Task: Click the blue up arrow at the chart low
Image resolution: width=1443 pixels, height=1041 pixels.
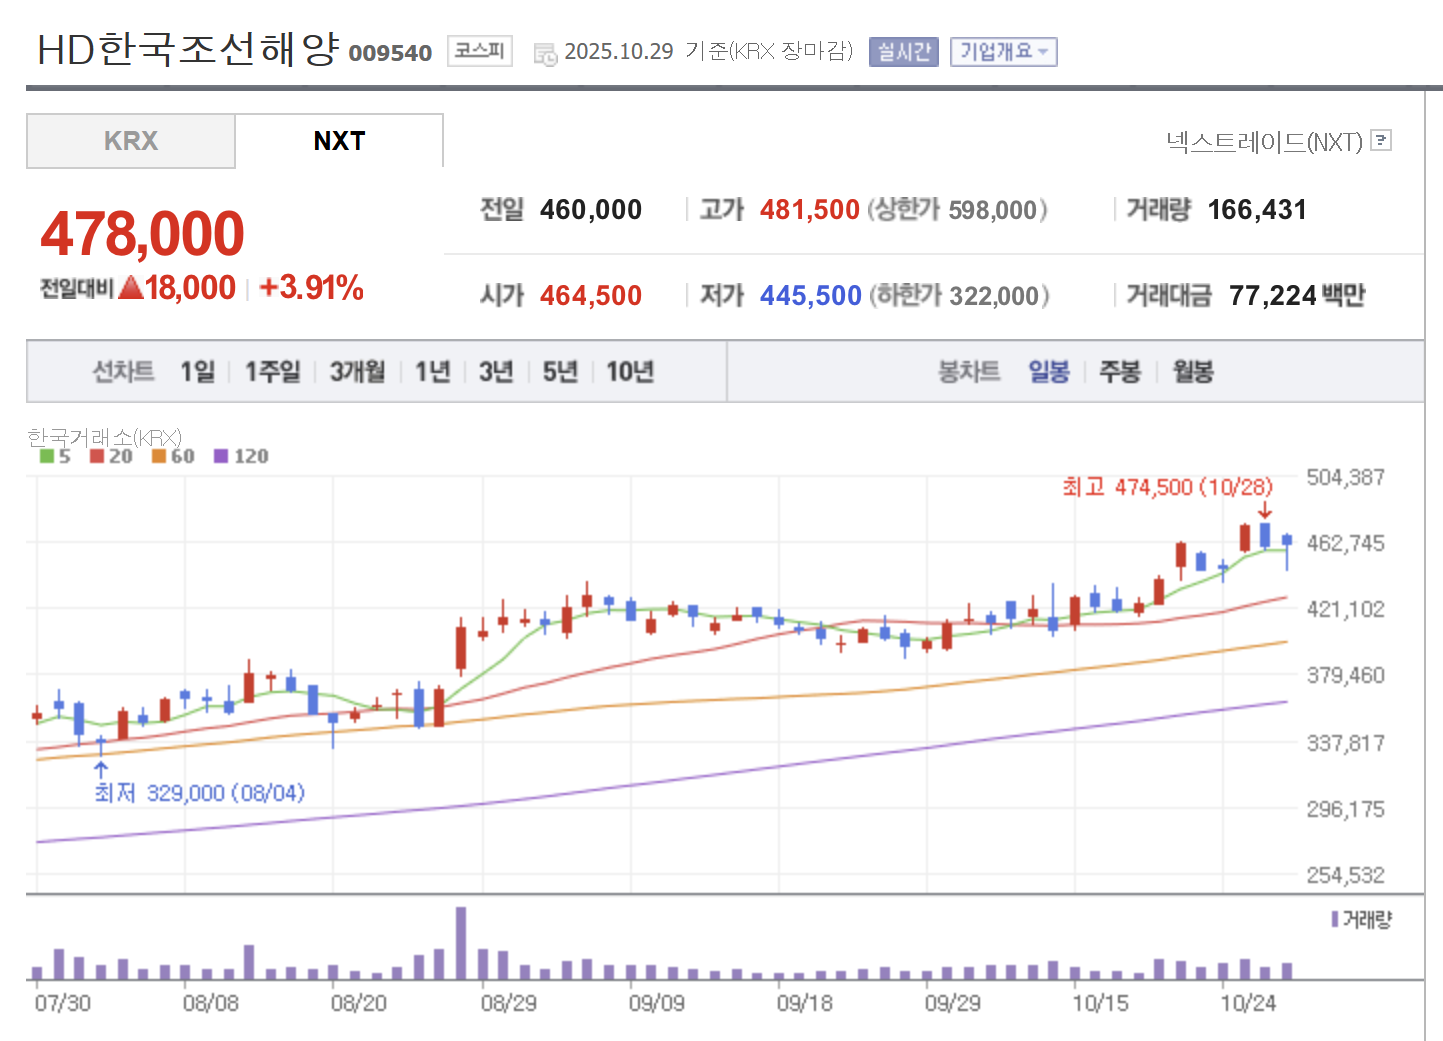Action: [x=100, y=769]
